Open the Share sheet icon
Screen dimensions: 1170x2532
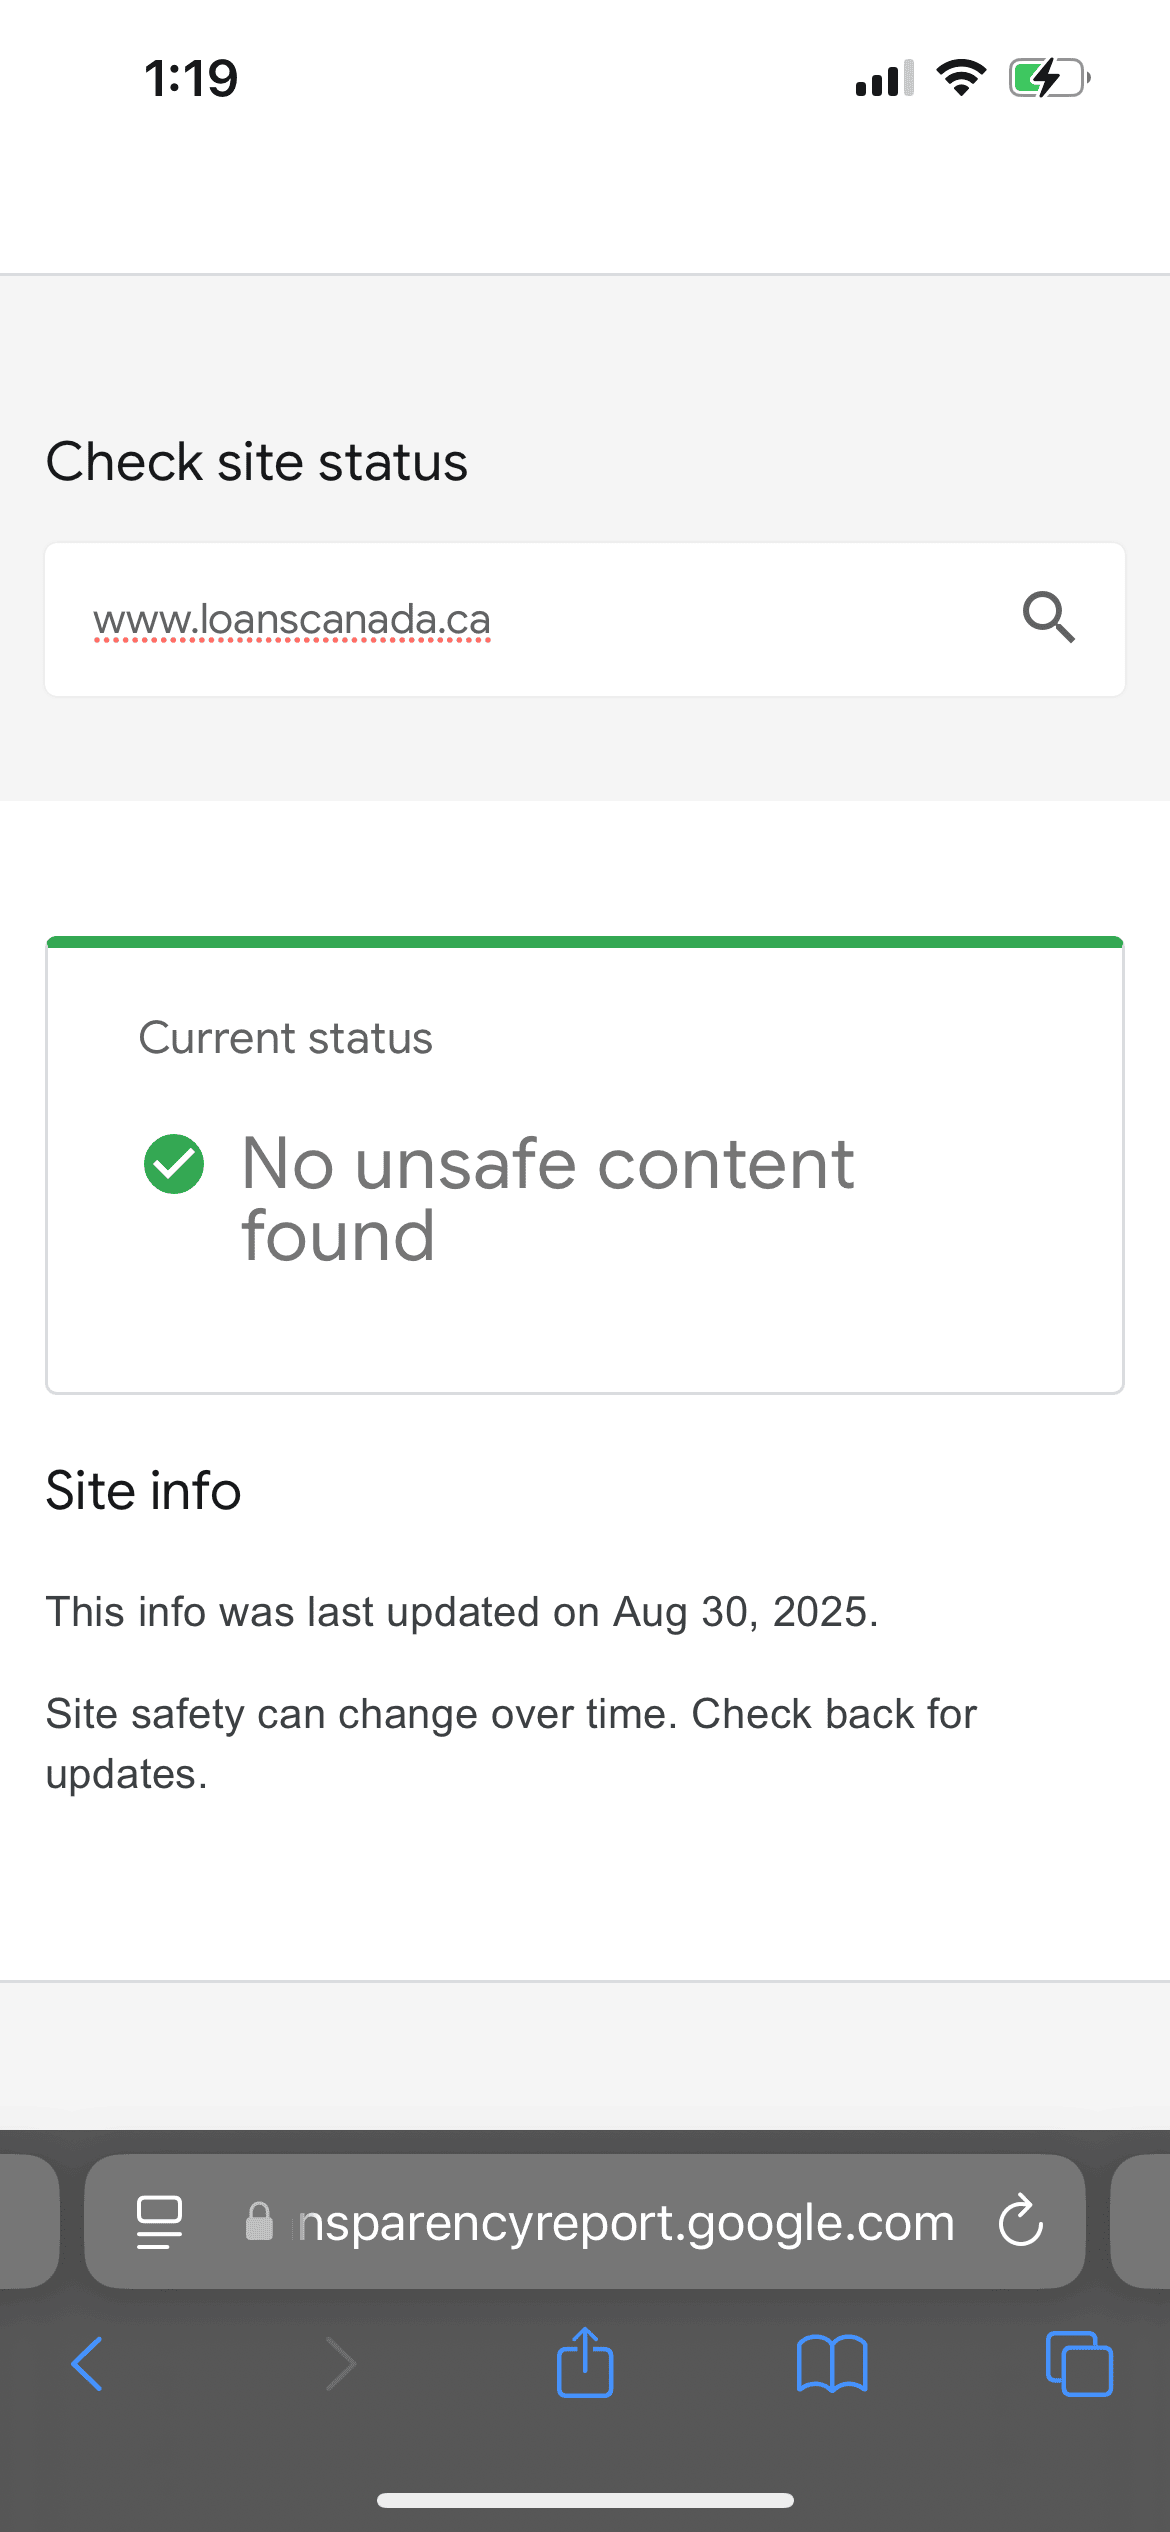(x=585, y=2361)
